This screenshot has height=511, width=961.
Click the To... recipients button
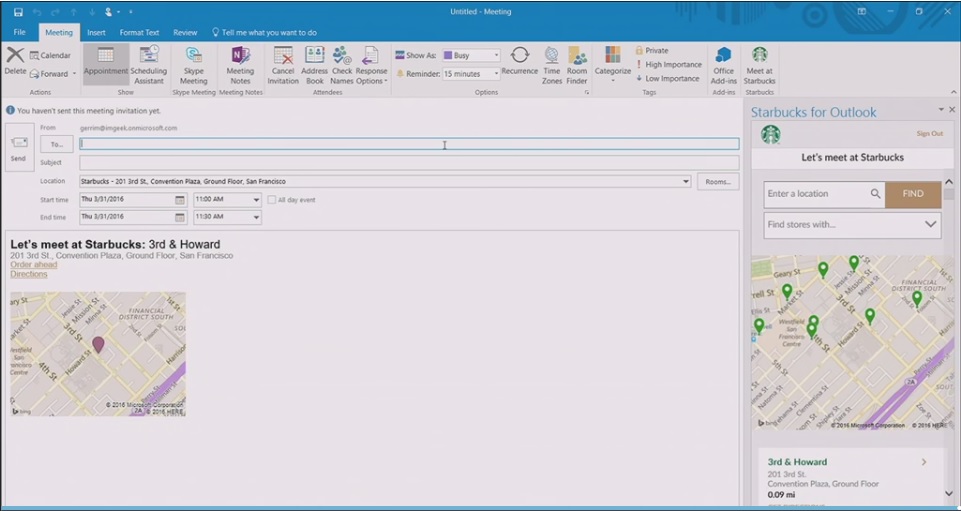tap(56, 145)
